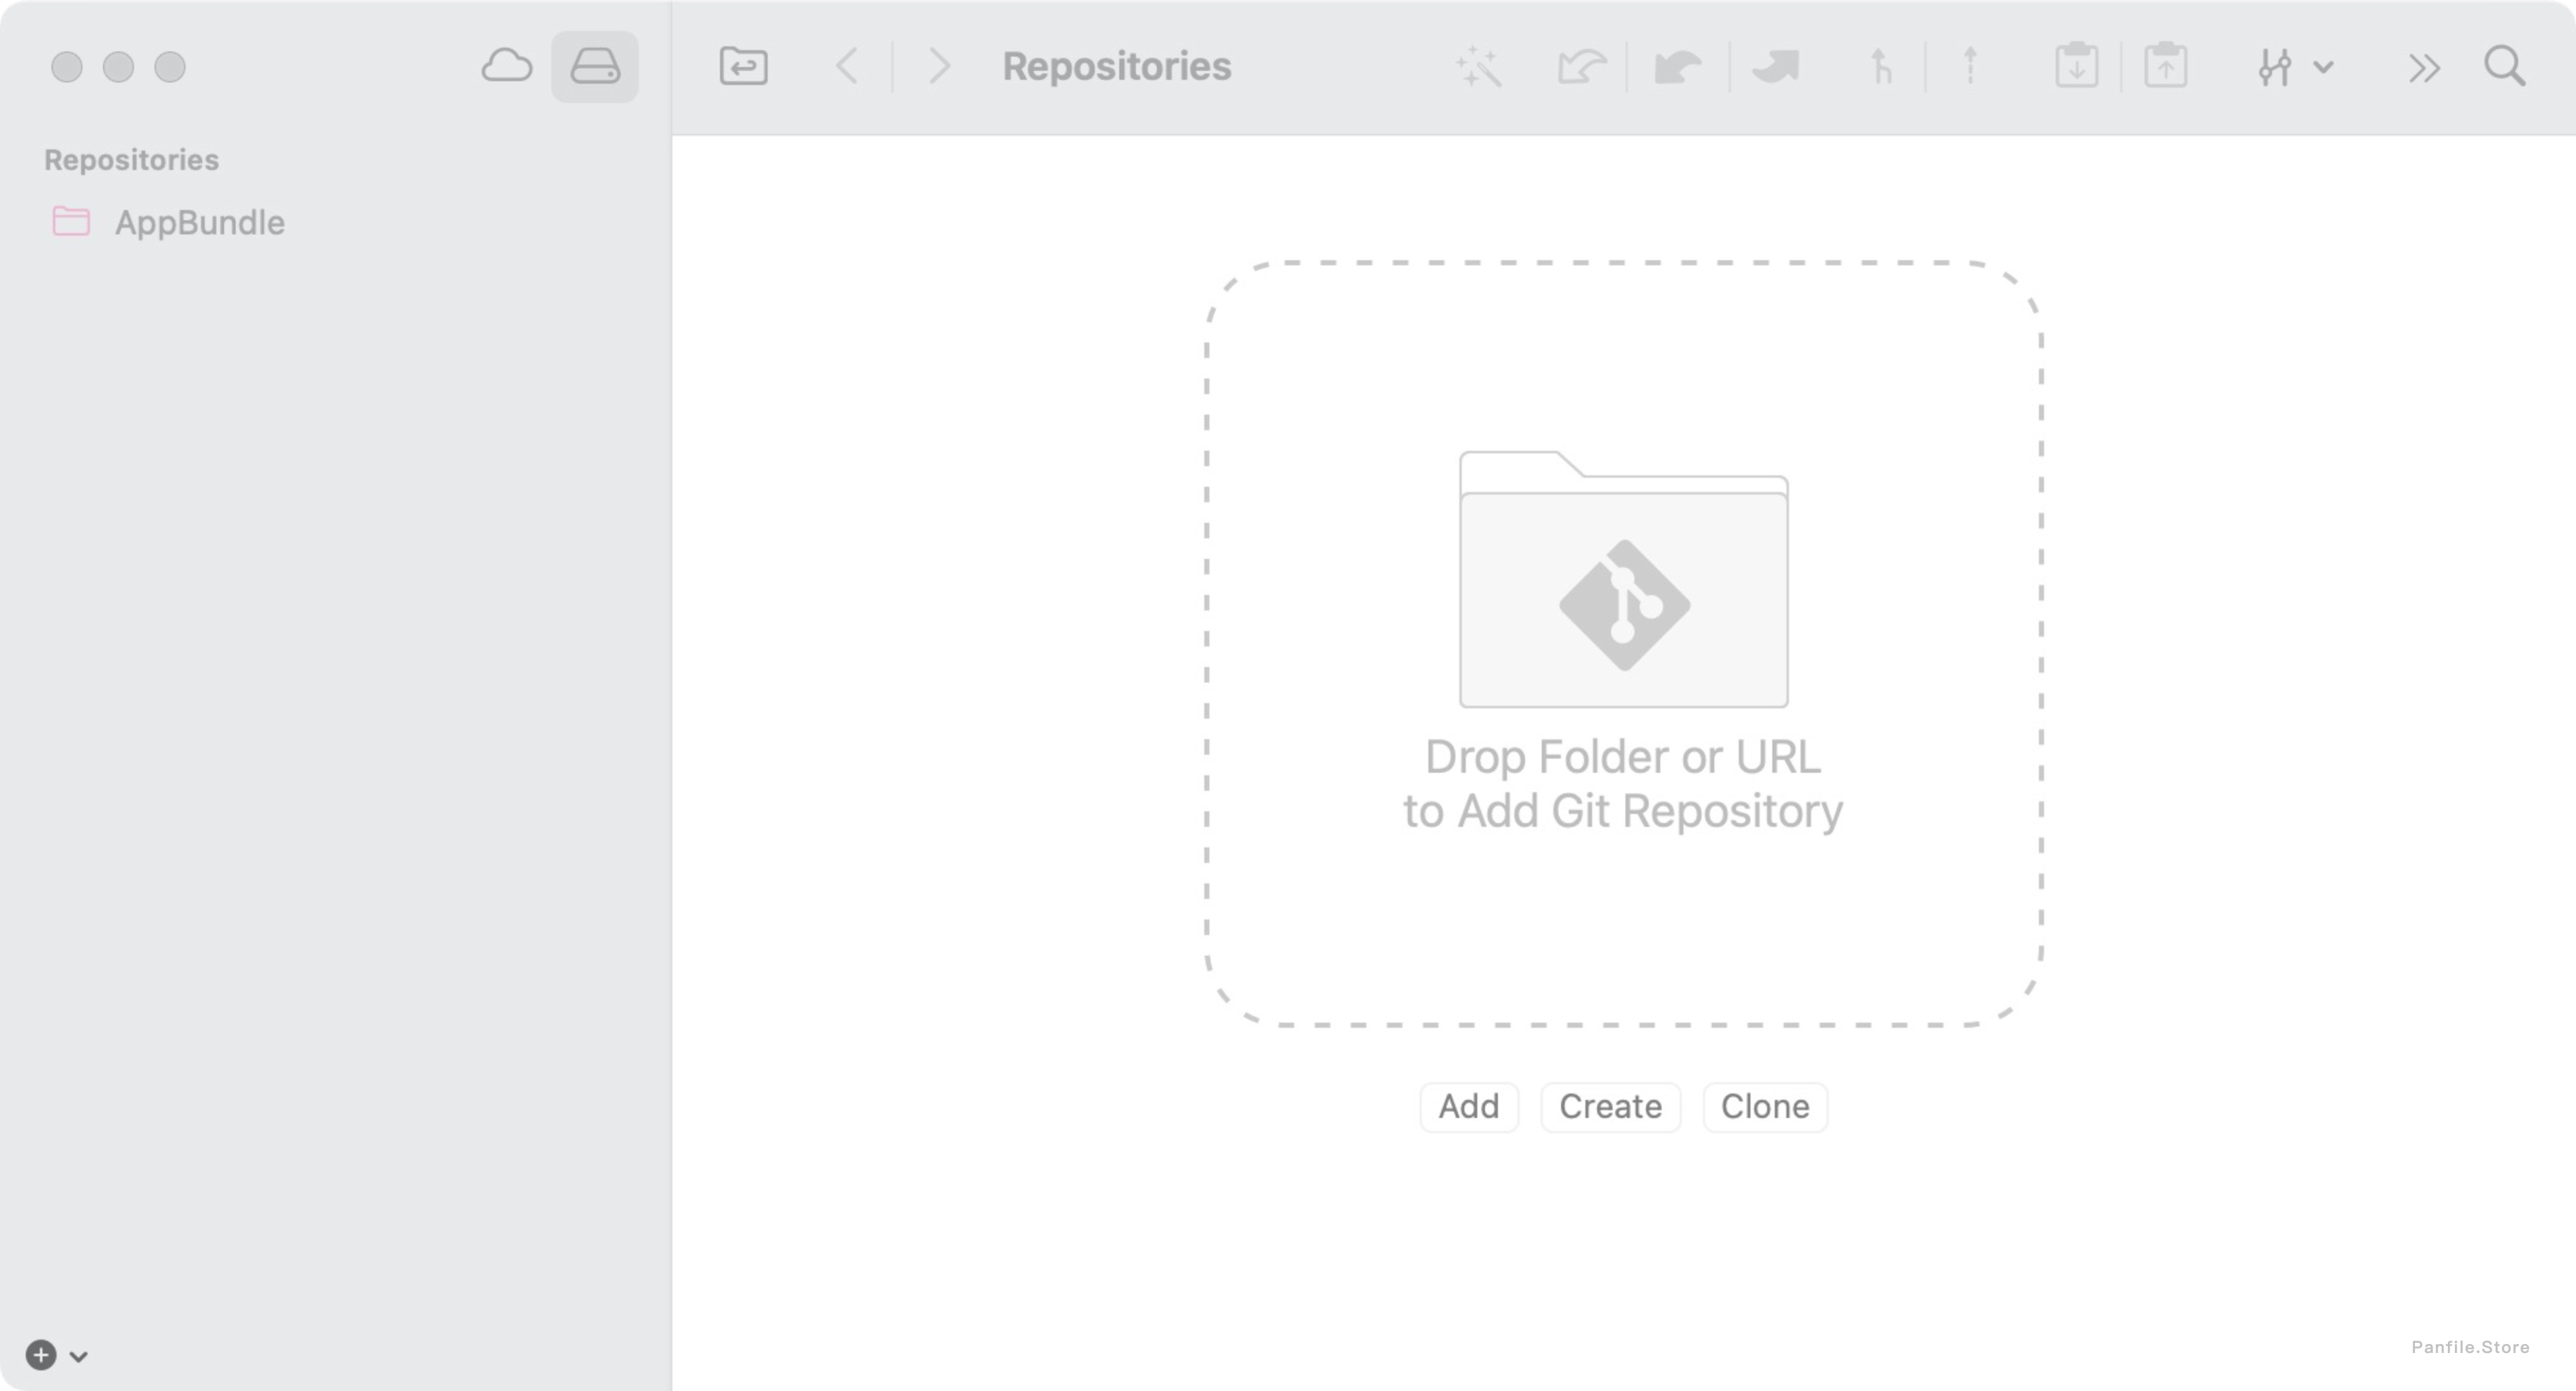The height and width of the screenshot is (1391, 2576).
Task: Click the Add button
Action: [1469, 1107]
